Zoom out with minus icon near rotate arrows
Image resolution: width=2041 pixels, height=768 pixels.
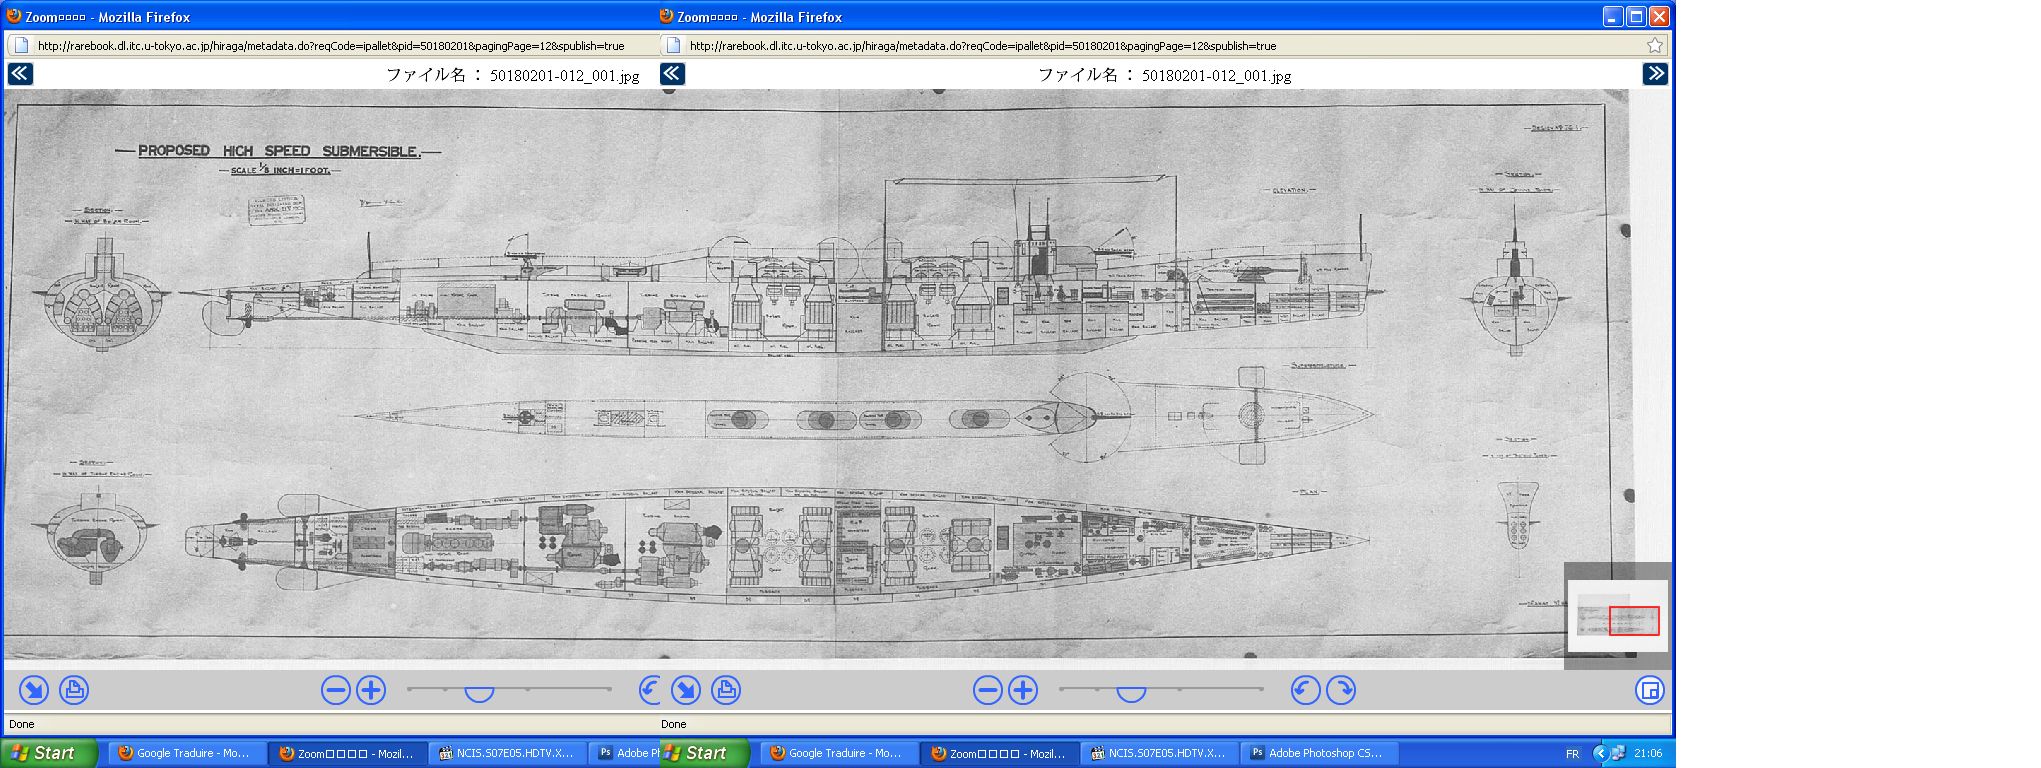point(988,690)
